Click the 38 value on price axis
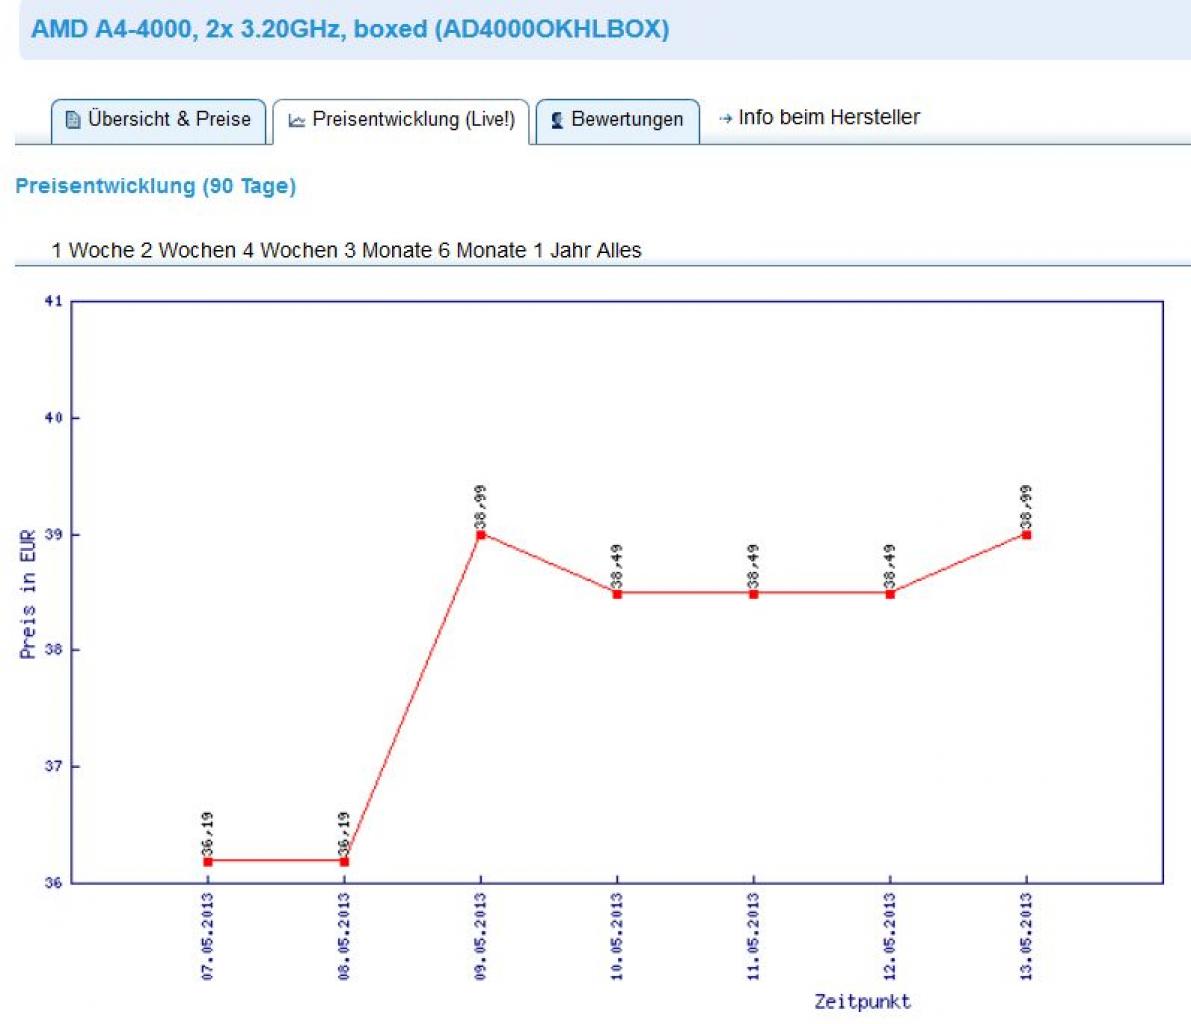The height and width of the screenshot is (1024, 1191). (x=53, y=650)
